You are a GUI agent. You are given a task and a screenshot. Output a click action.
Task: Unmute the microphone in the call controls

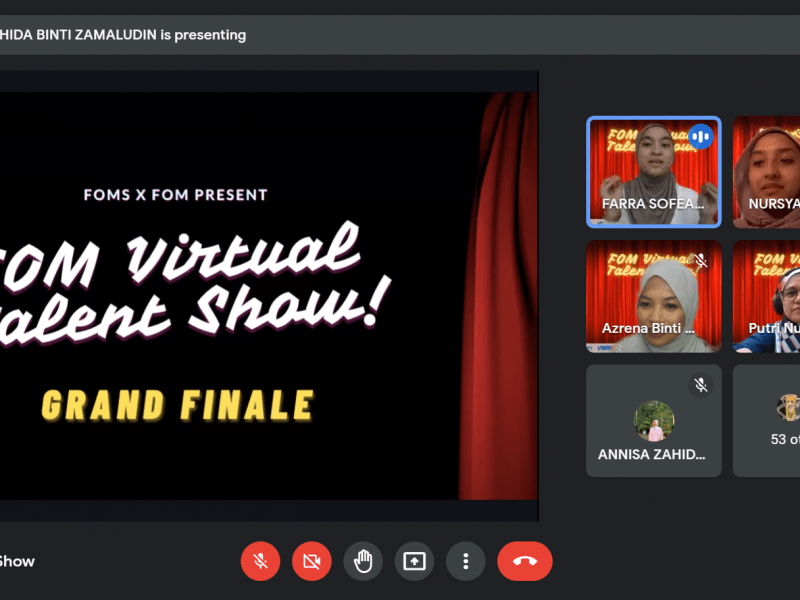click(260, 561)
